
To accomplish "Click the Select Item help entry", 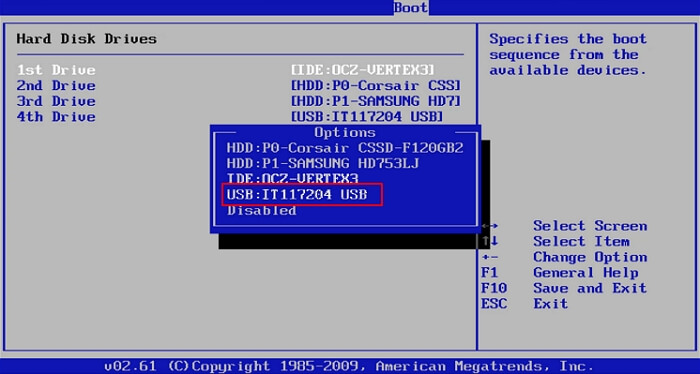I will 581,241.
